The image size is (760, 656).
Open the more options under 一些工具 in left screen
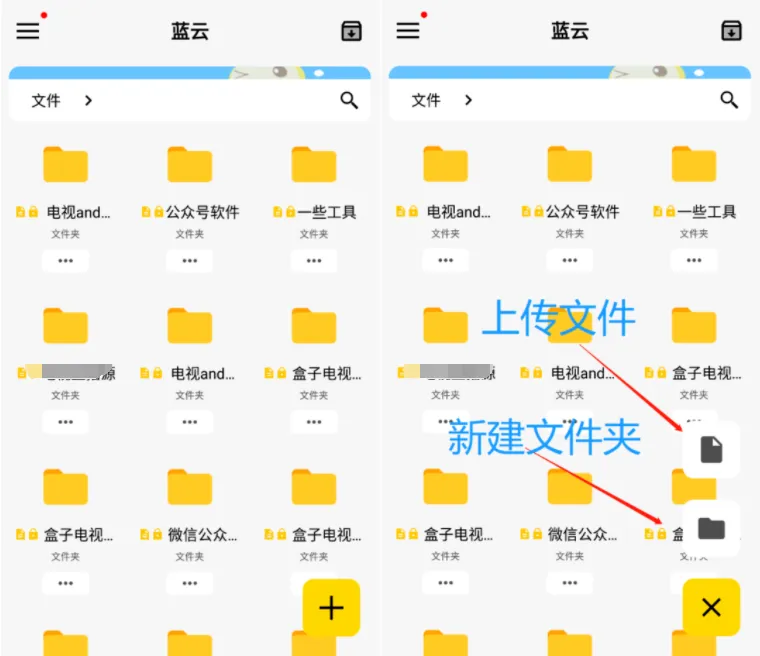point(314,261)
